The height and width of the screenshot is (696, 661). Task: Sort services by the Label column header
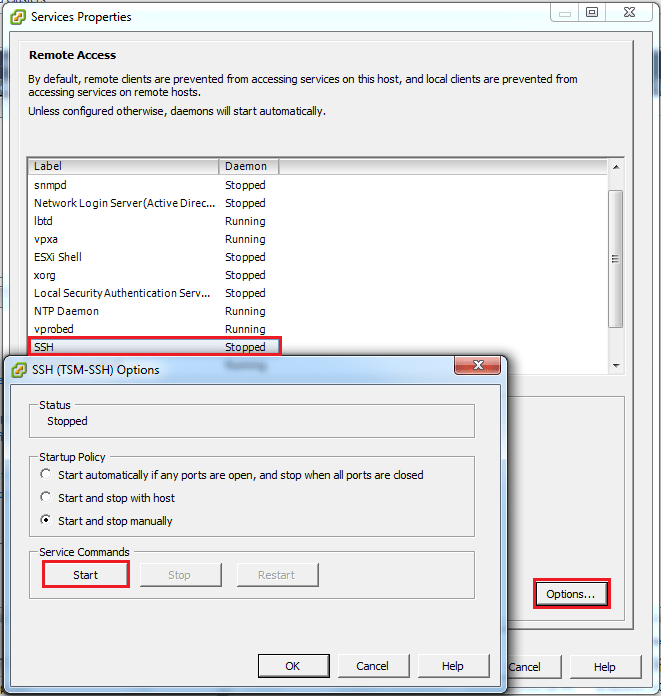[x=123, y=166]
